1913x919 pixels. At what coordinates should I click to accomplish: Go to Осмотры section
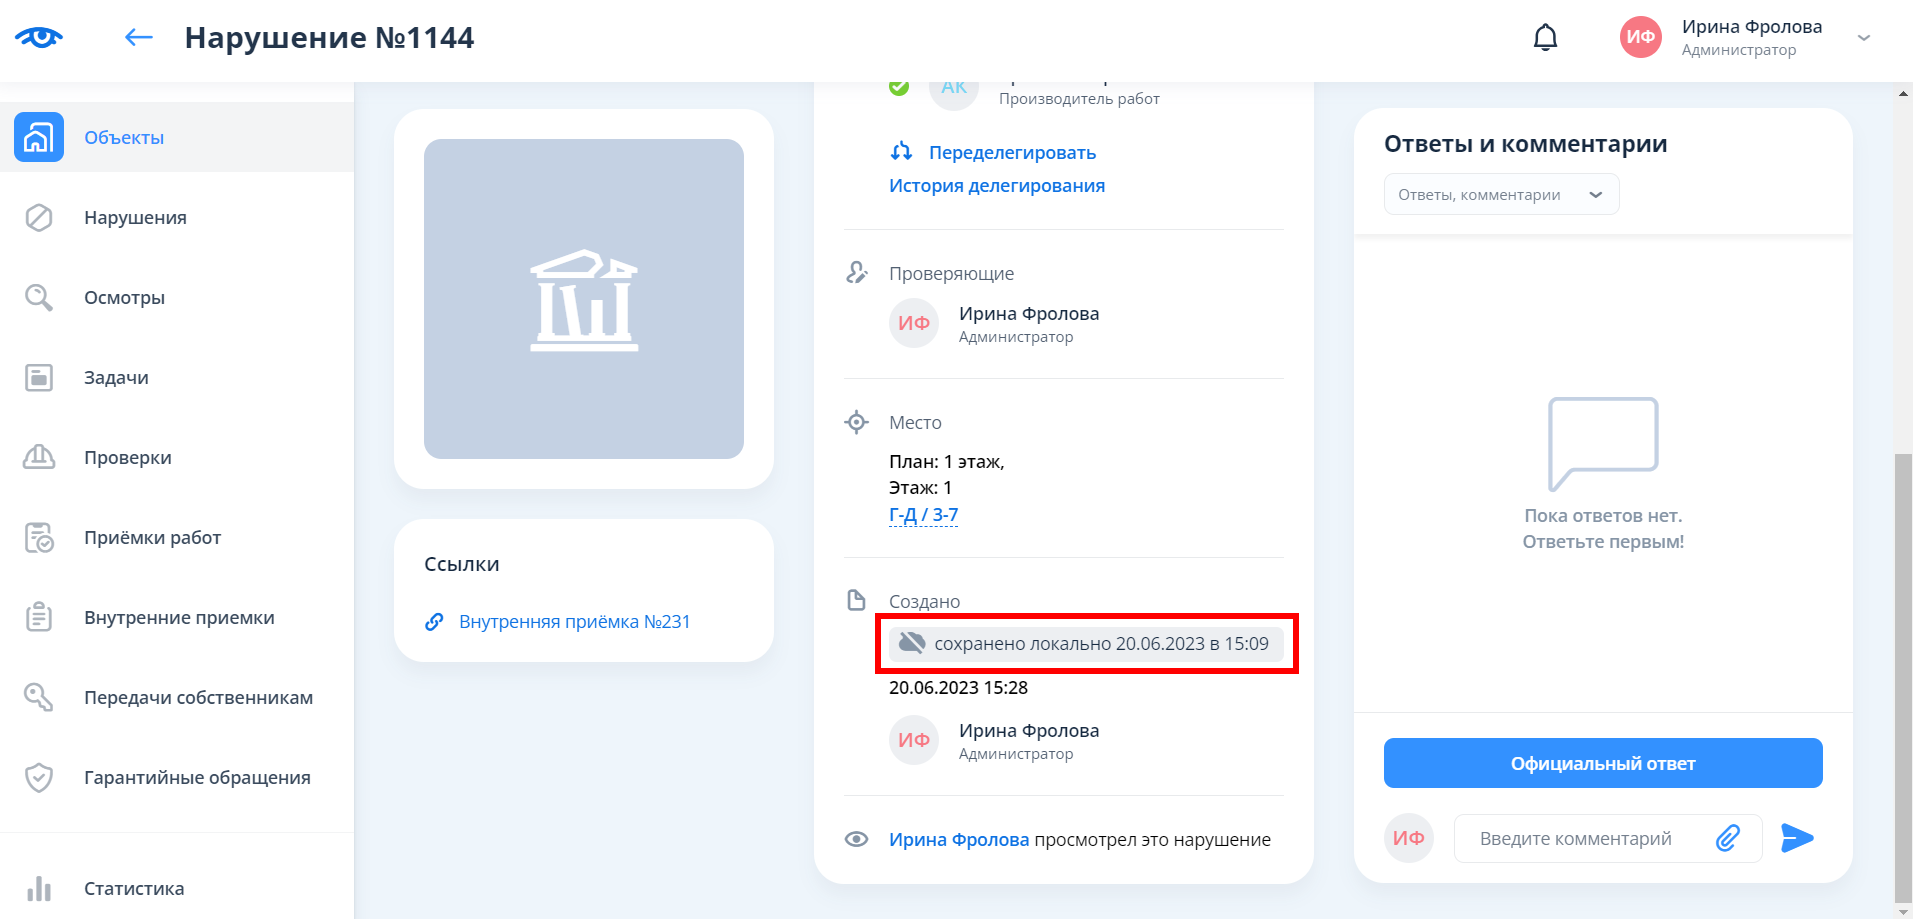coord(124,298)
